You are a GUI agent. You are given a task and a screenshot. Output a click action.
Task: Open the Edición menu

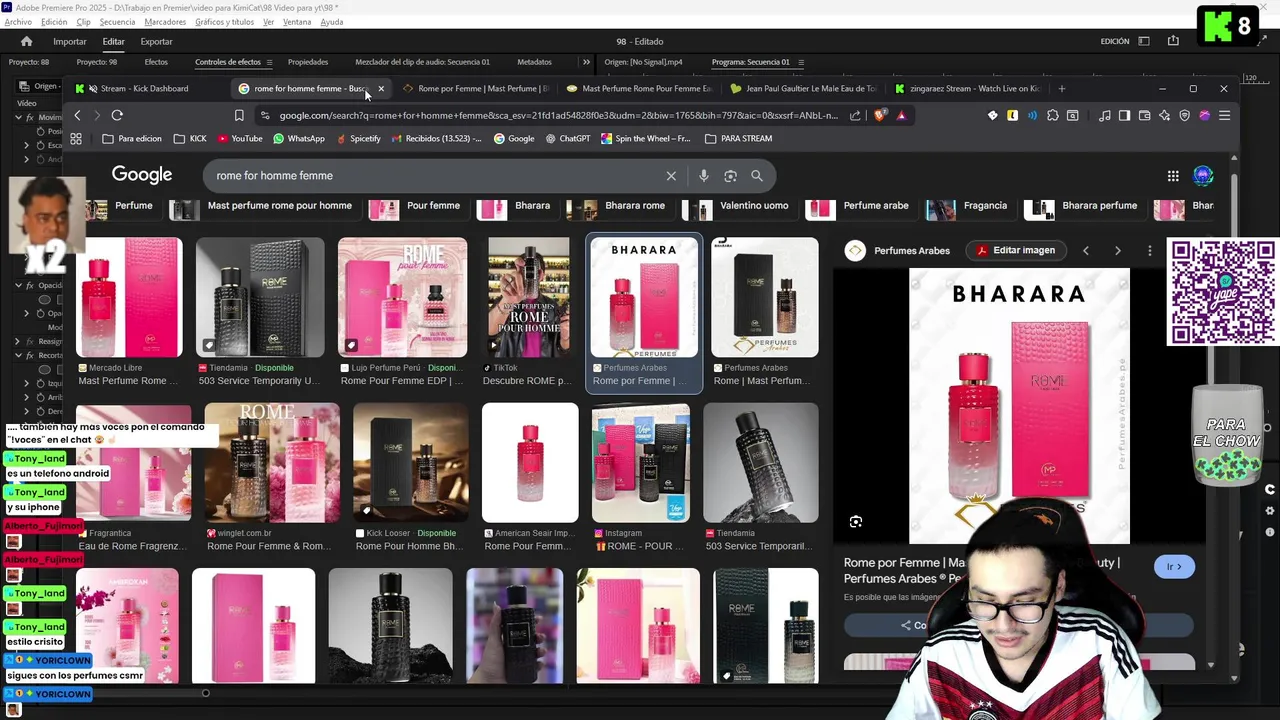tap(54, 22)
